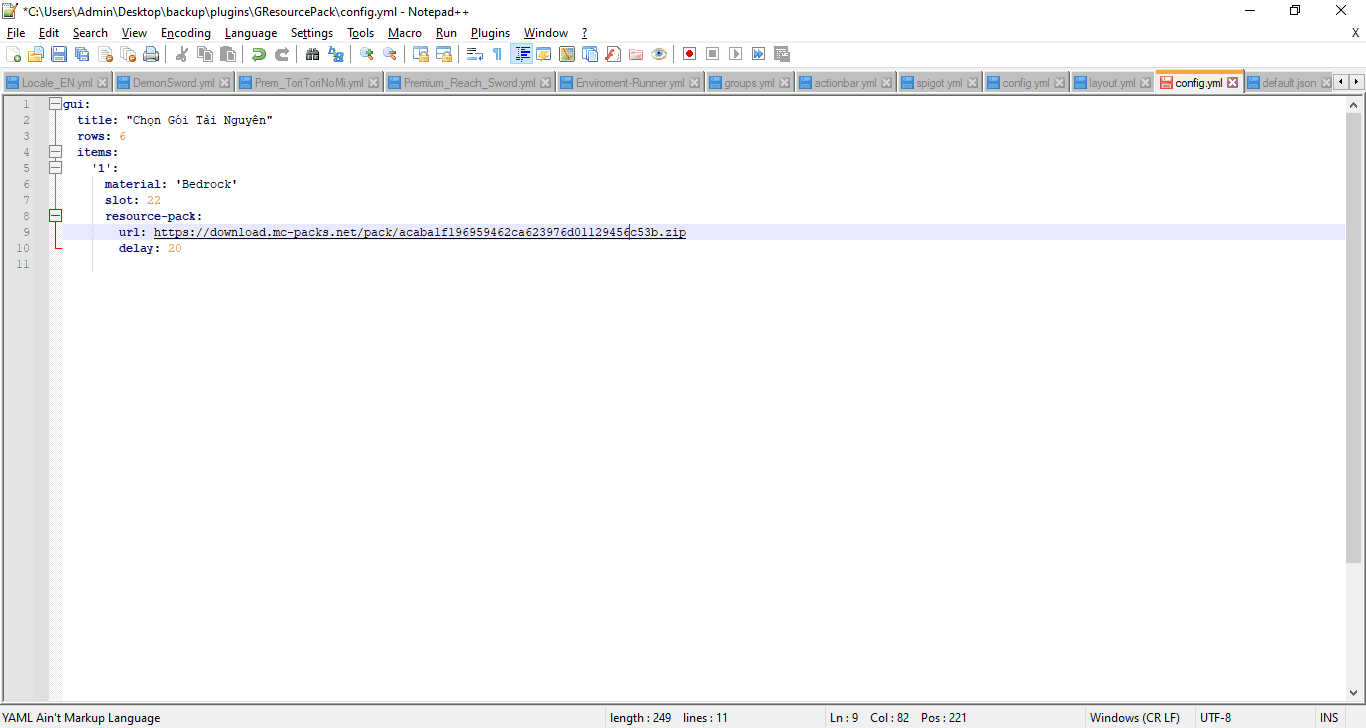Click the Save All toolbar icon
This screenshot has height=728, width=1366.
coord(82,54)
